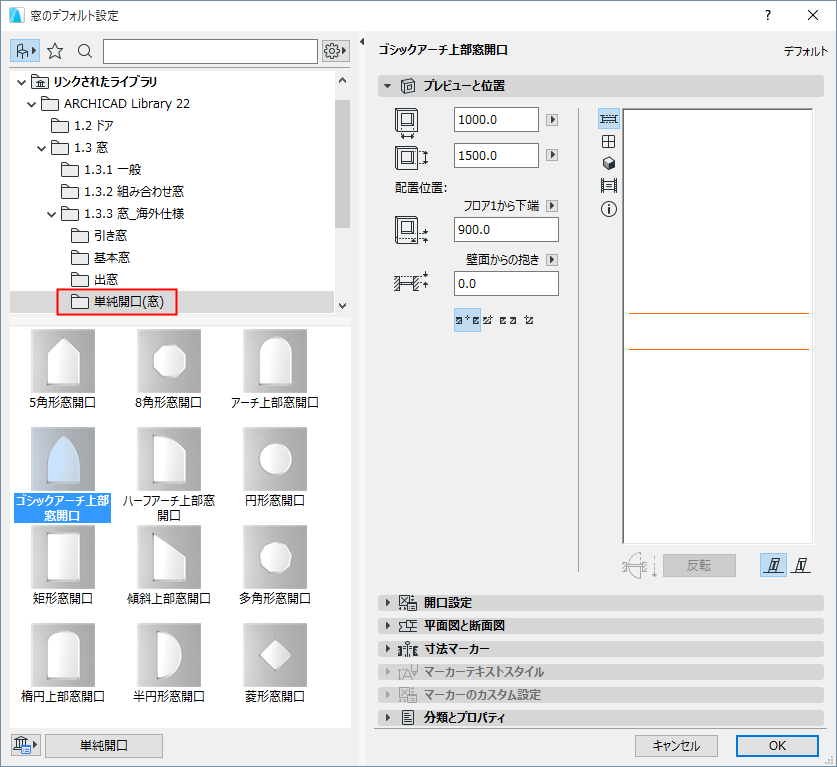Edit the window height field 1500.0
Image resolution: width=837 pixels, height=767 pixels.
496,156
